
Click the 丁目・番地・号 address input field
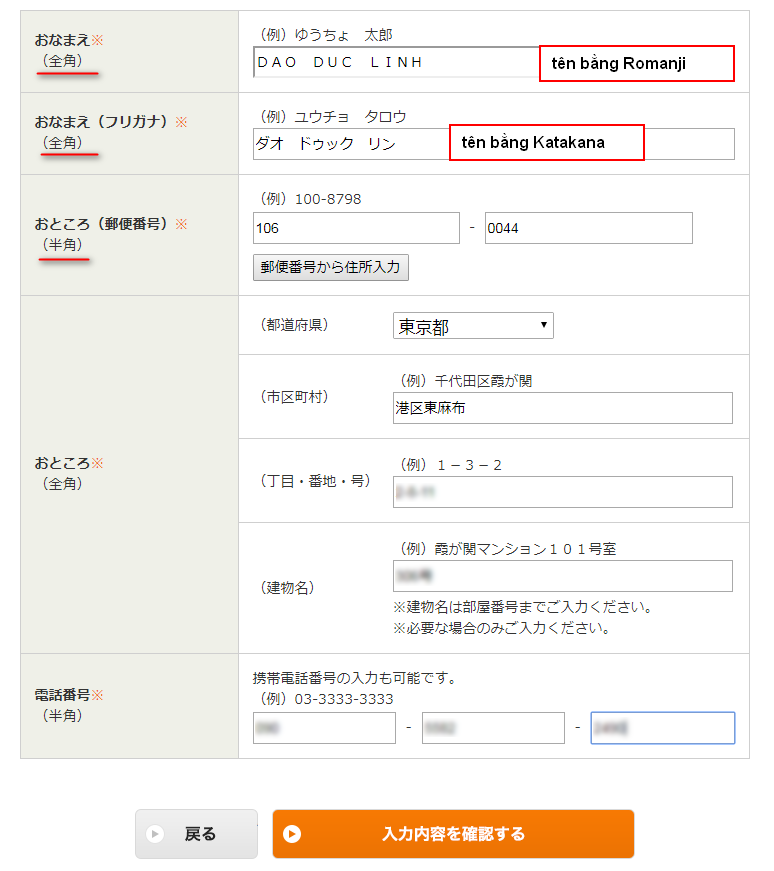click(x=562, y=492)
